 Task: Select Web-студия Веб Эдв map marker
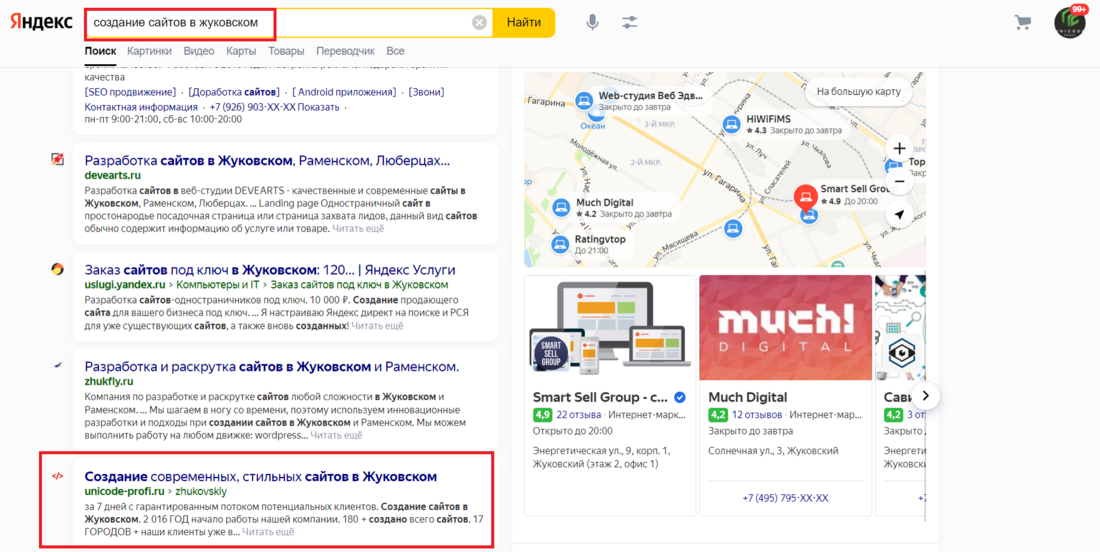[584, 100]
